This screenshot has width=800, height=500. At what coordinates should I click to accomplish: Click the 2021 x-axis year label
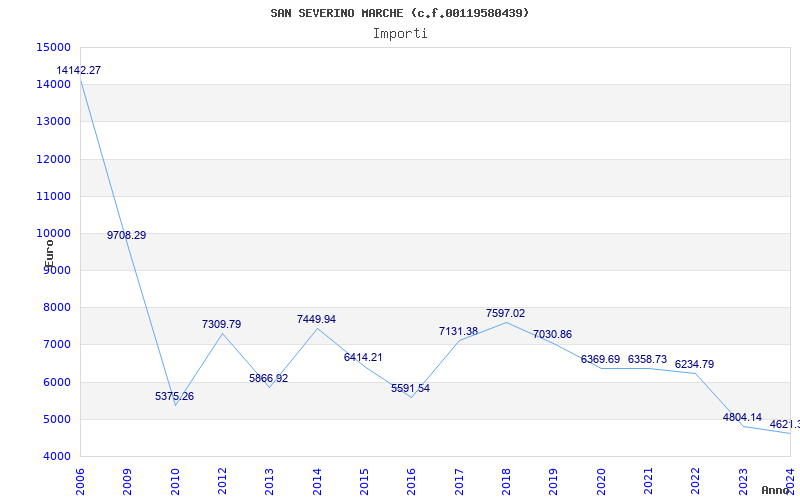tap(648, 482)
